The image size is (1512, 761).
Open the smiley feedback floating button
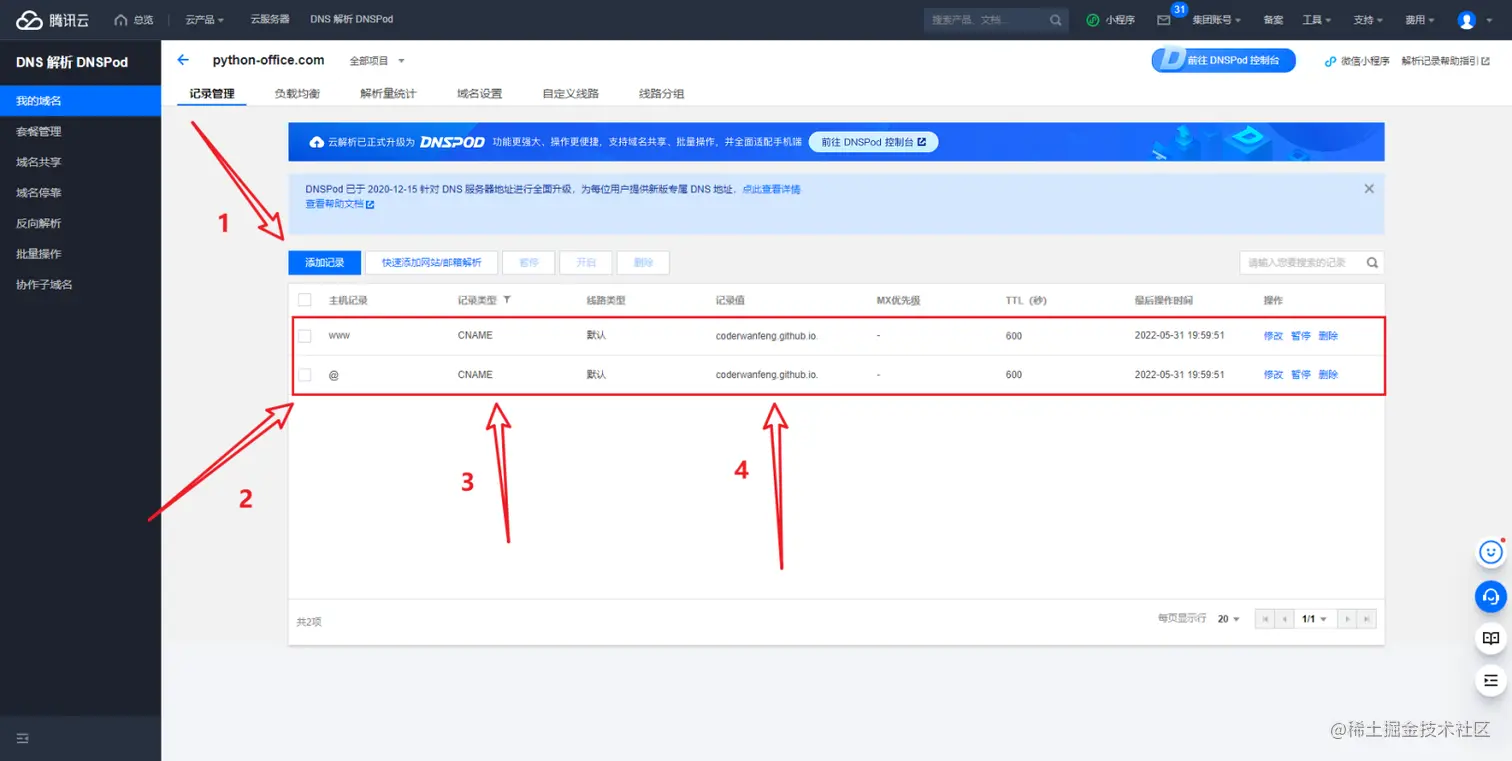click(x=1491, y=552)
